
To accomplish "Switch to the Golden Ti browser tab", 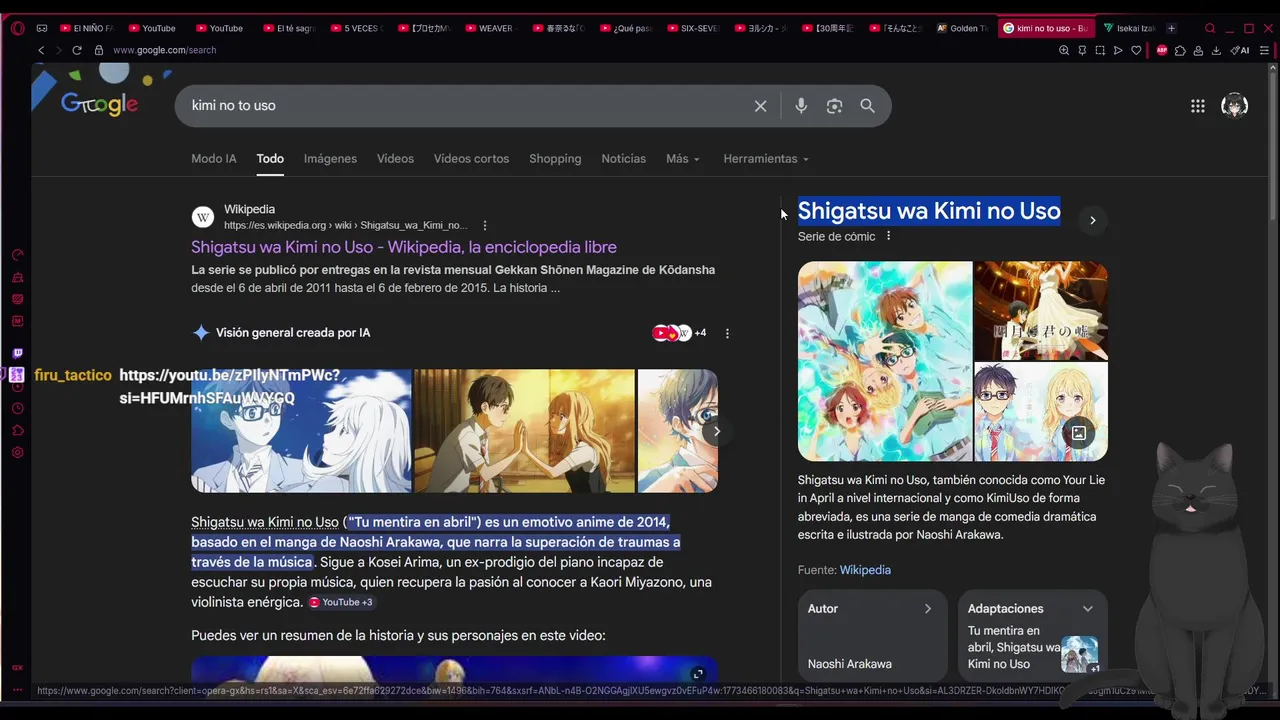I will tap(963, 28).
